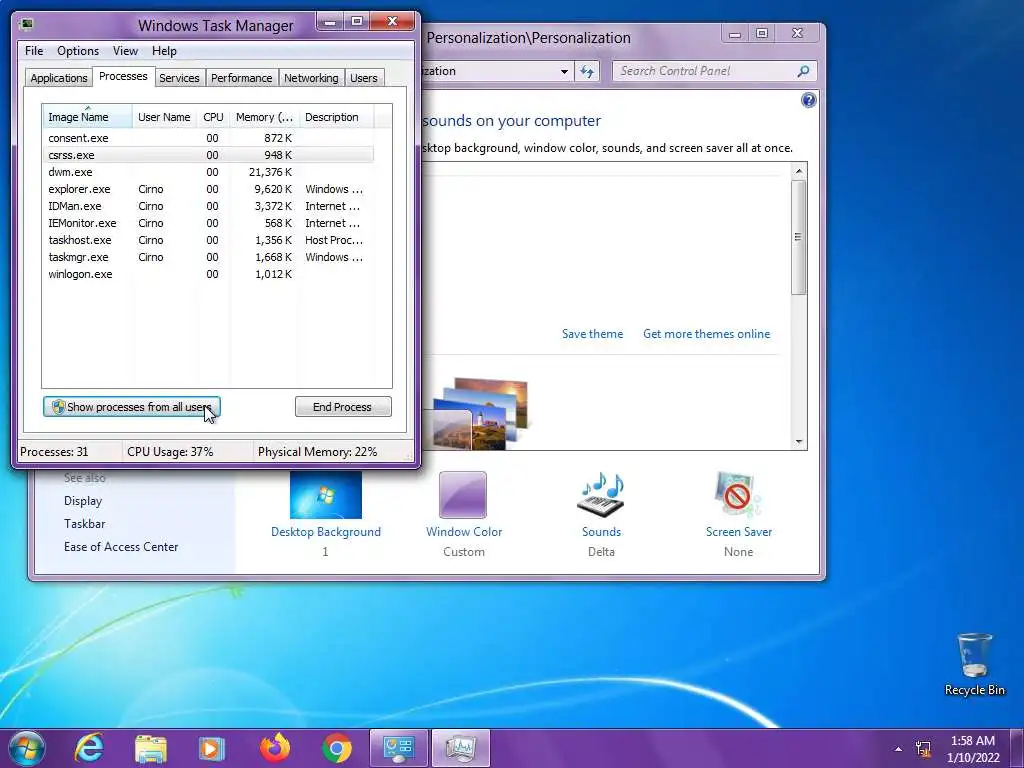Click the Screen Saver text link
Screen dimensions: 1024x768
tap(739, 532)
